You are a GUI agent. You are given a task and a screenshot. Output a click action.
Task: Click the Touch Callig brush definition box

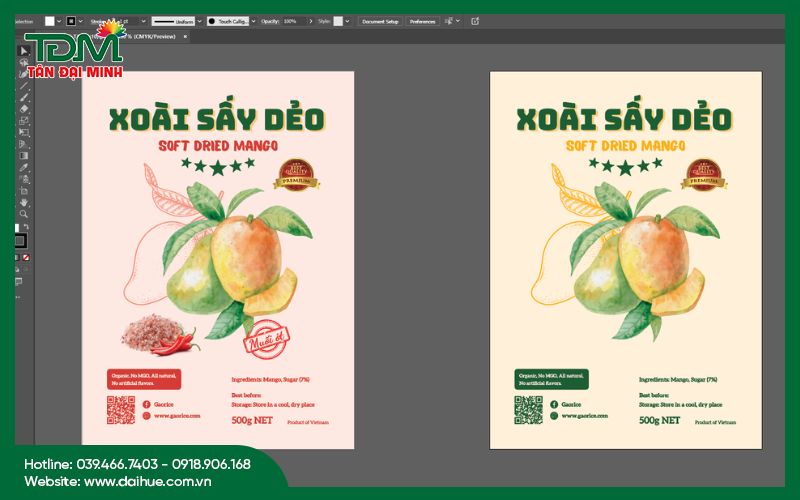pyautogui.click(x=228, y=21)
